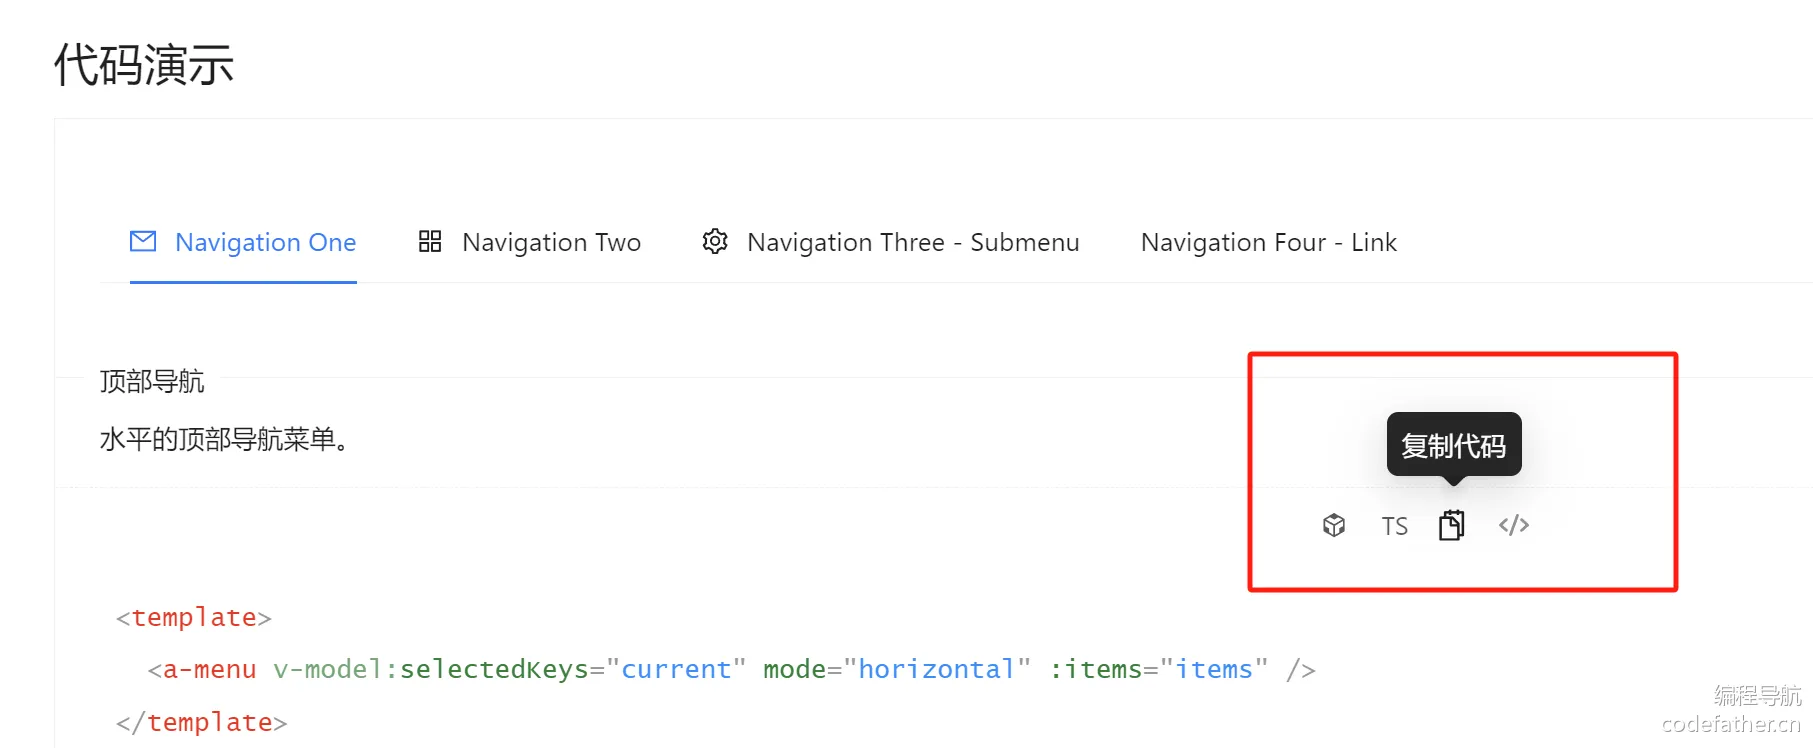Click the gear icon beside Navigation Three
1813x748 pixels.
715,241
